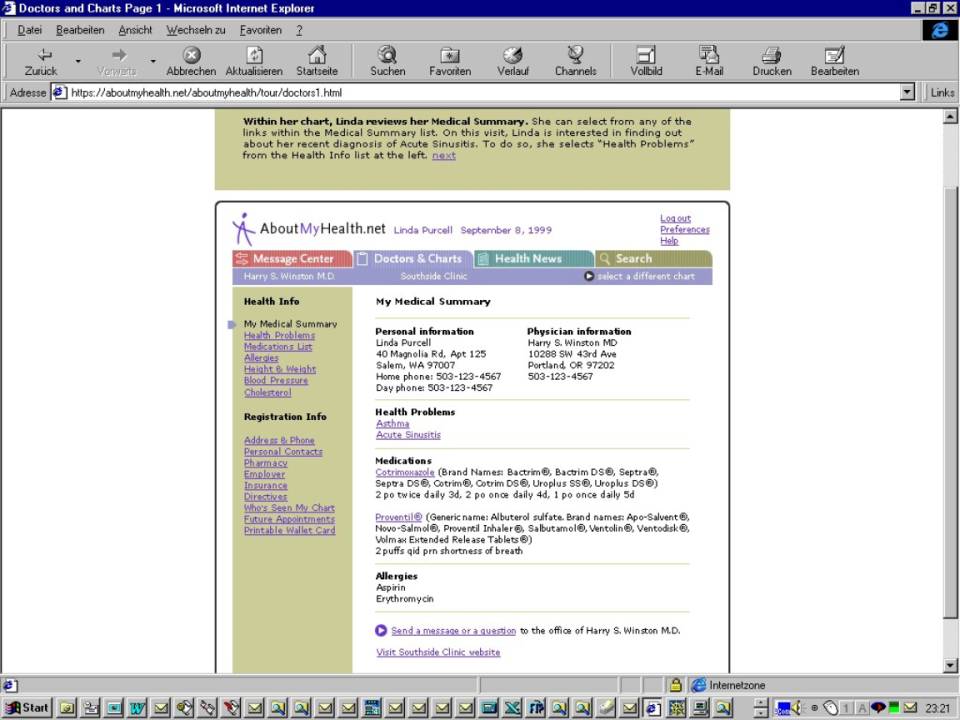Open the E-Mail toolbar icon

[x=709, y=55]
